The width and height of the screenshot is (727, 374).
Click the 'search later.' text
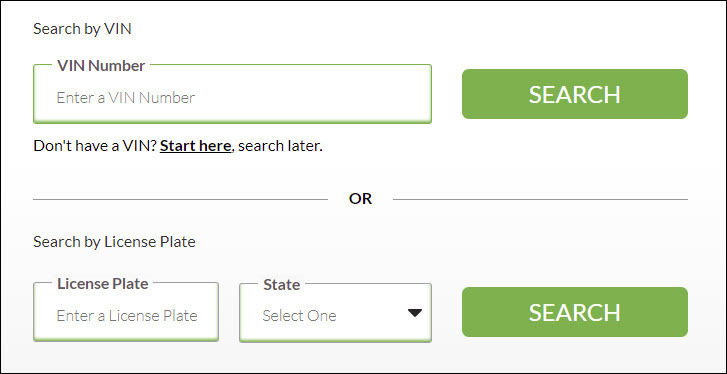(x=280, y=146)
